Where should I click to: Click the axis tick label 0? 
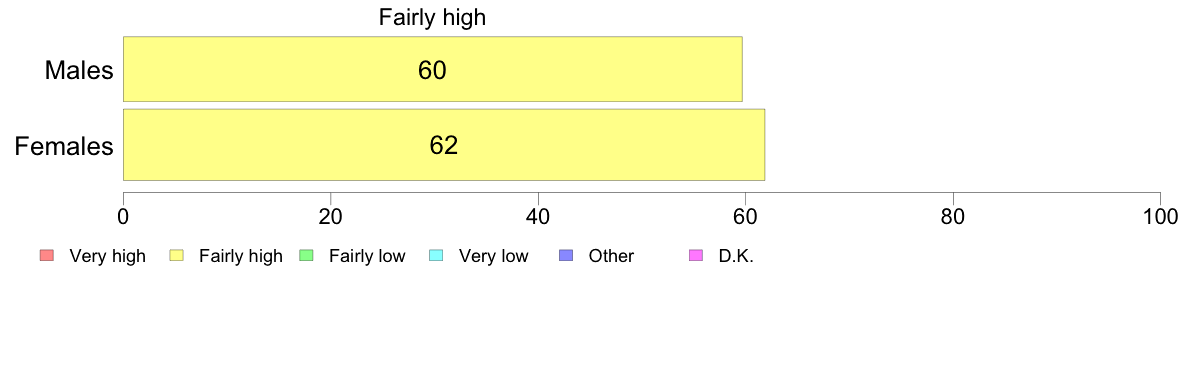pyautogui.click(x=123, y=216)
